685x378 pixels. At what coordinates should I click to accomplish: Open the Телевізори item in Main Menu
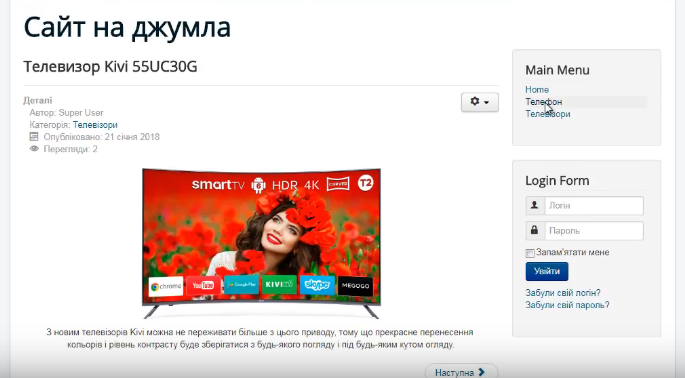click(548, 114)
